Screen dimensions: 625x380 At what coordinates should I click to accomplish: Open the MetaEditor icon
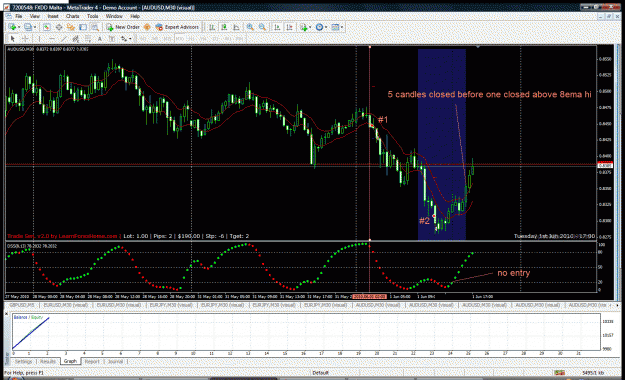(147, 27)
